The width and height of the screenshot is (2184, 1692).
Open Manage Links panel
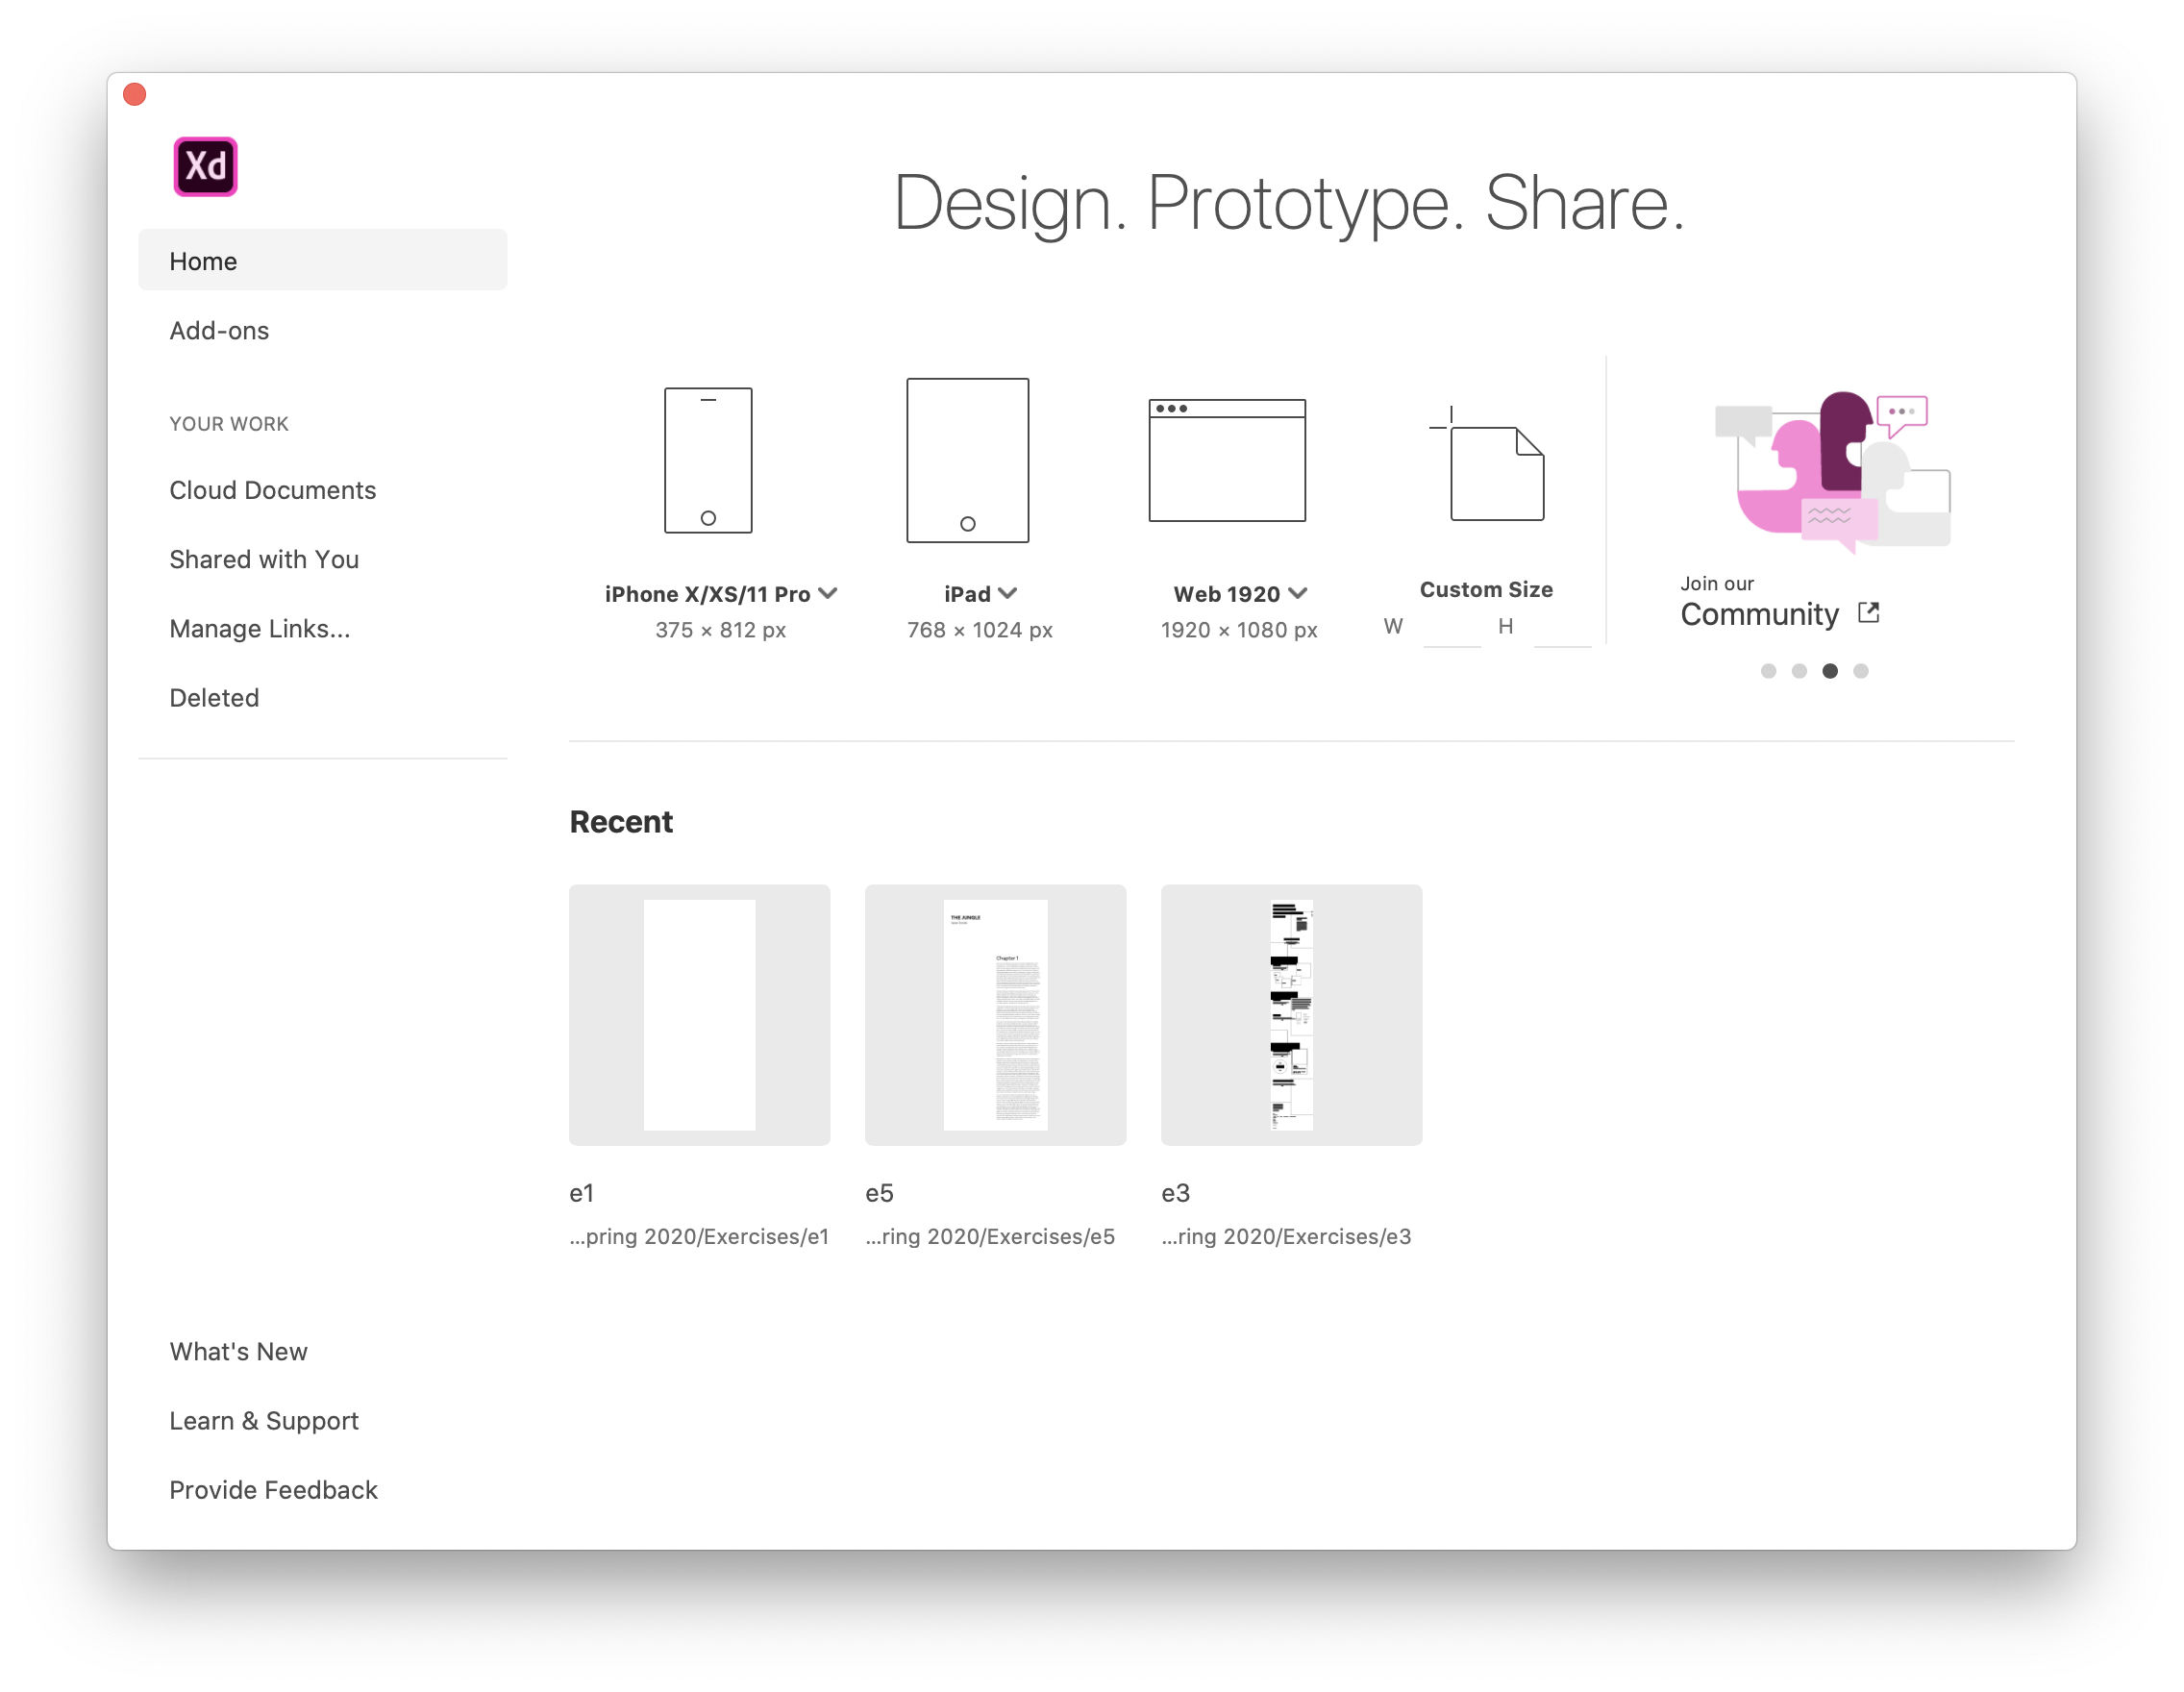257,628
